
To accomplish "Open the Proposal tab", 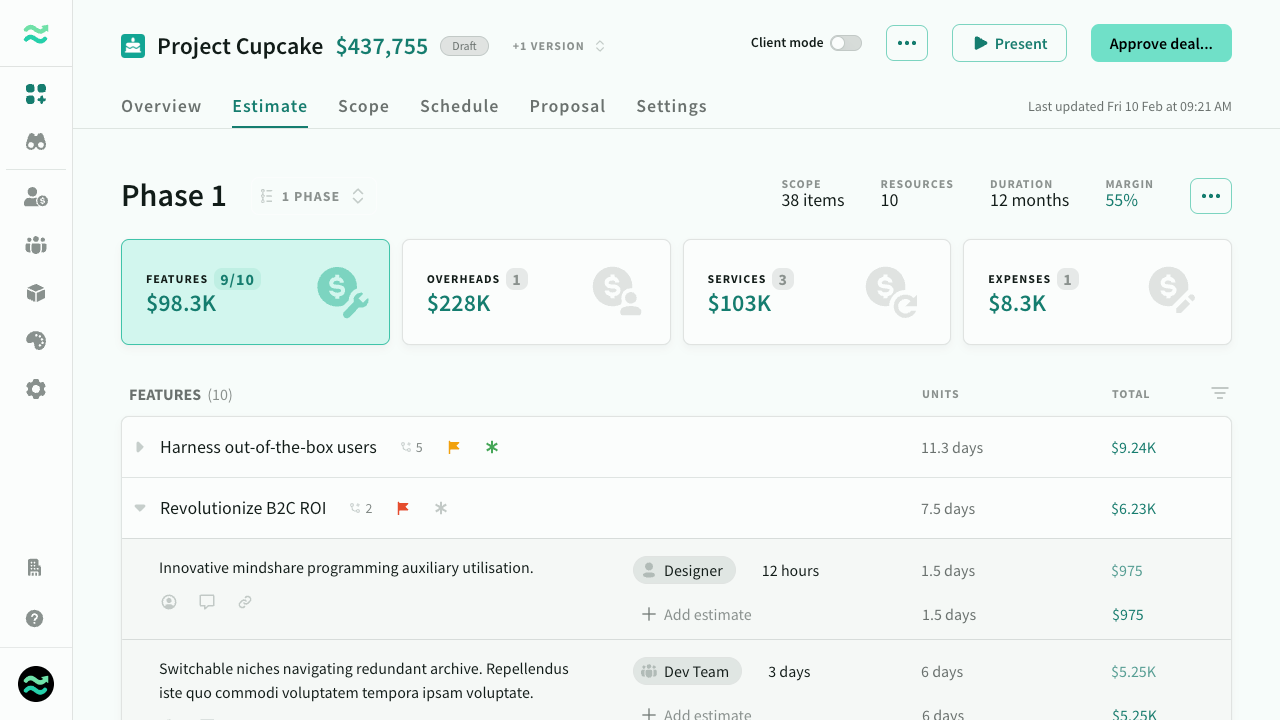I will pos(567,106).
